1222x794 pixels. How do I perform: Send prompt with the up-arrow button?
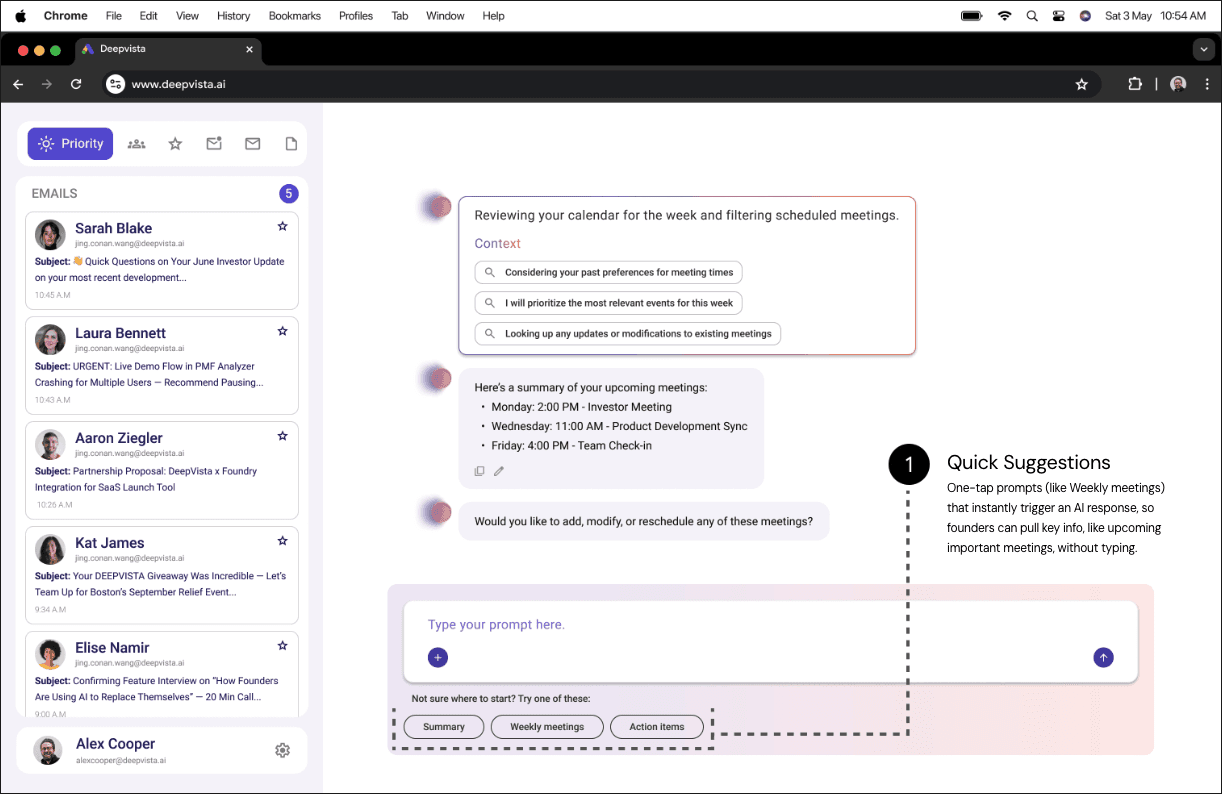click(x=1103, y=657)
